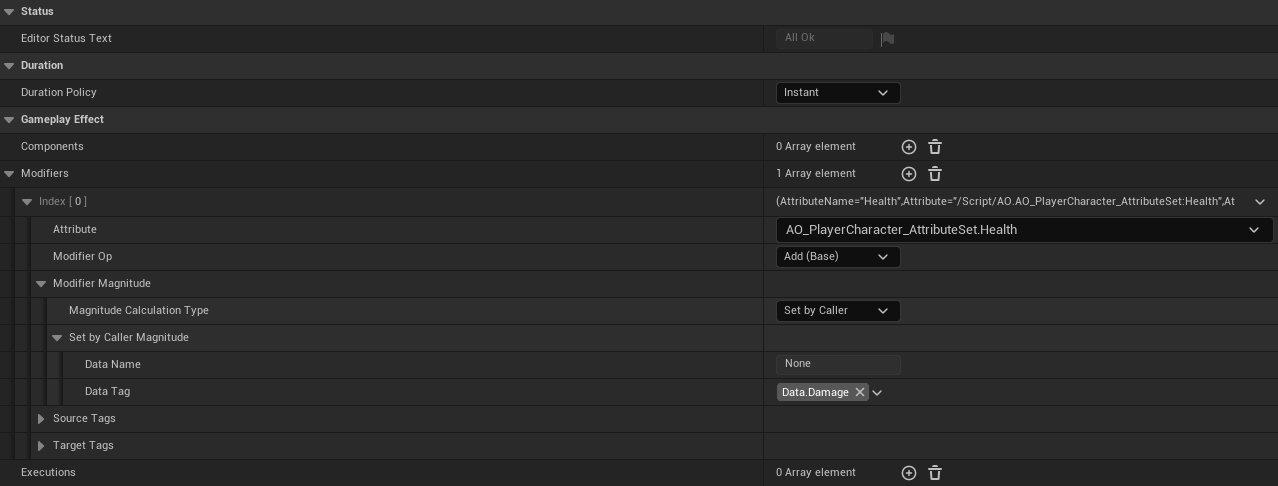Image resolution: width=1278 pixels, height=486 pixels.
Task: Collapse the Modifier Magnitude group
Action: pyautogui.click(x=41, y=284)
